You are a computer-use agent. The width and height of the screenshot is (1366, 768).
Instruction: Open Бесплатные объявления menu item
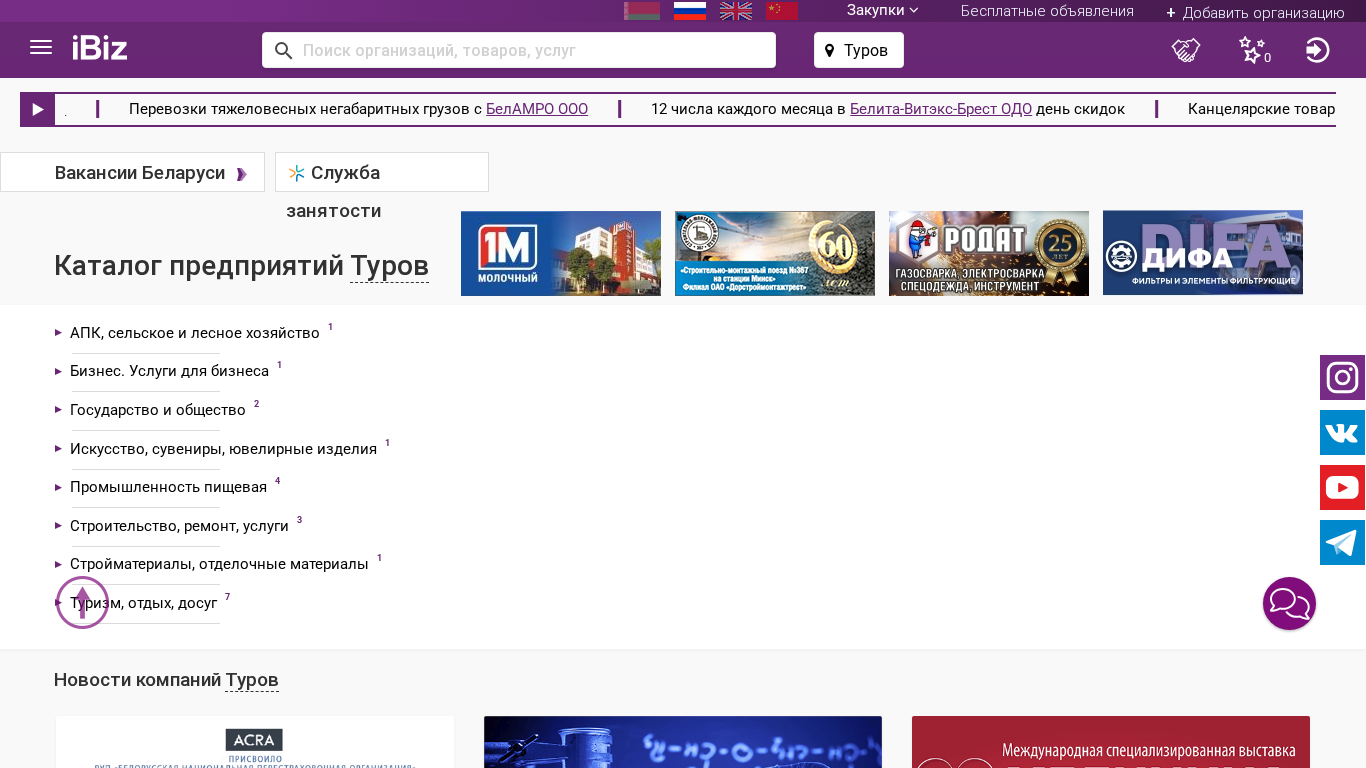tap(1047, 11)
